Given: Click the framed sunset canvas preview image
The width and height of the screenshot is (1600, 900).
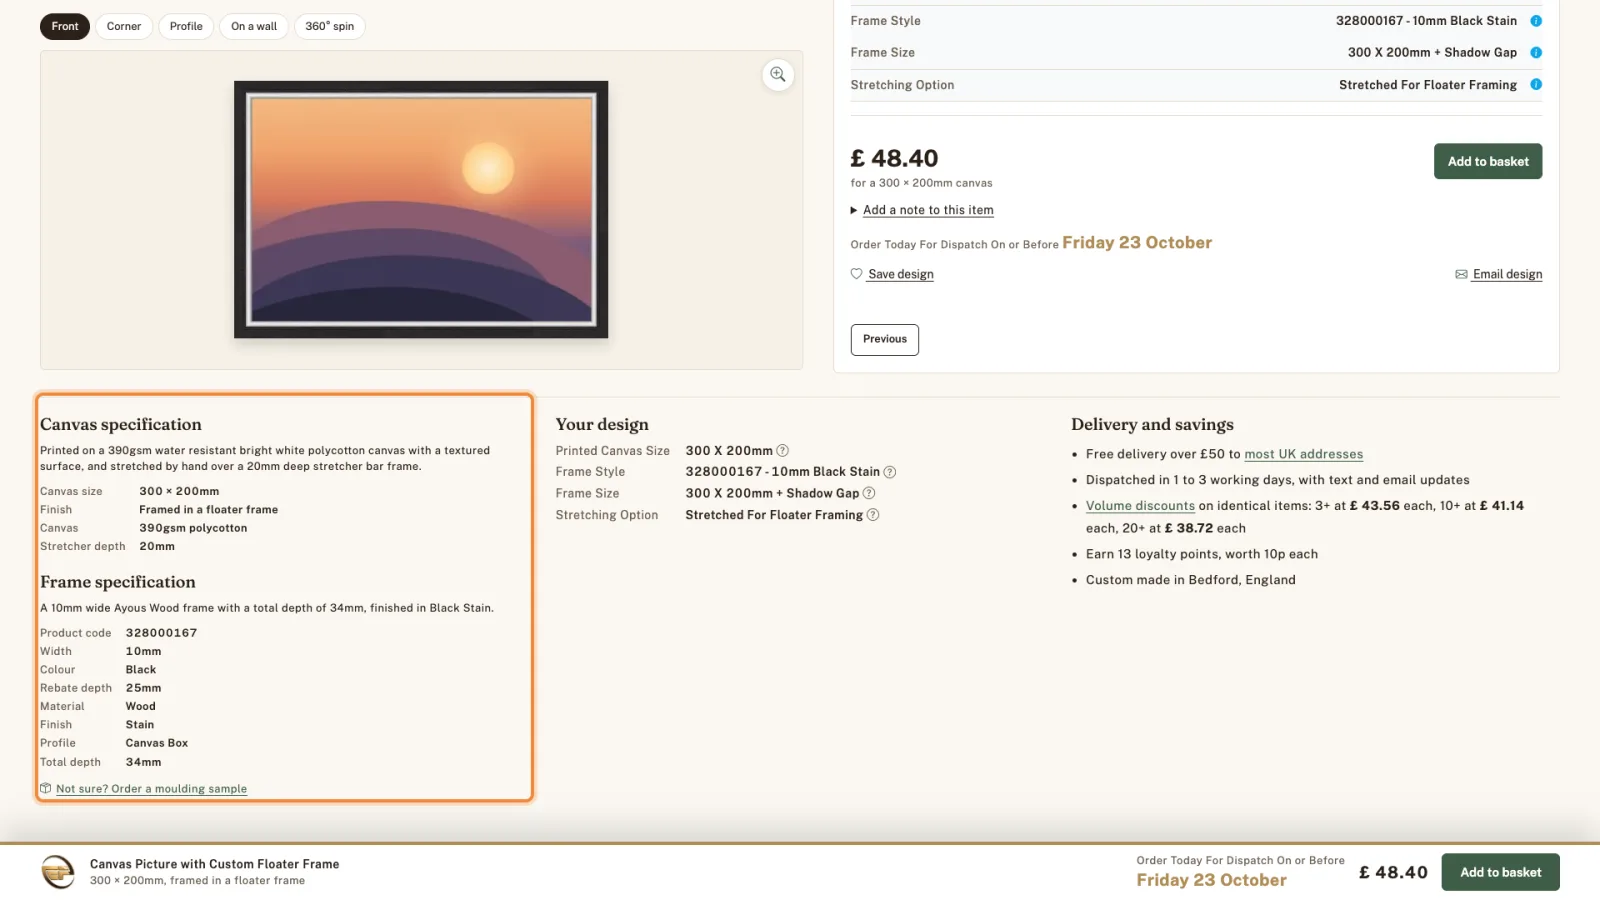Looking at the screenshot, I should [x=421, y=209].
